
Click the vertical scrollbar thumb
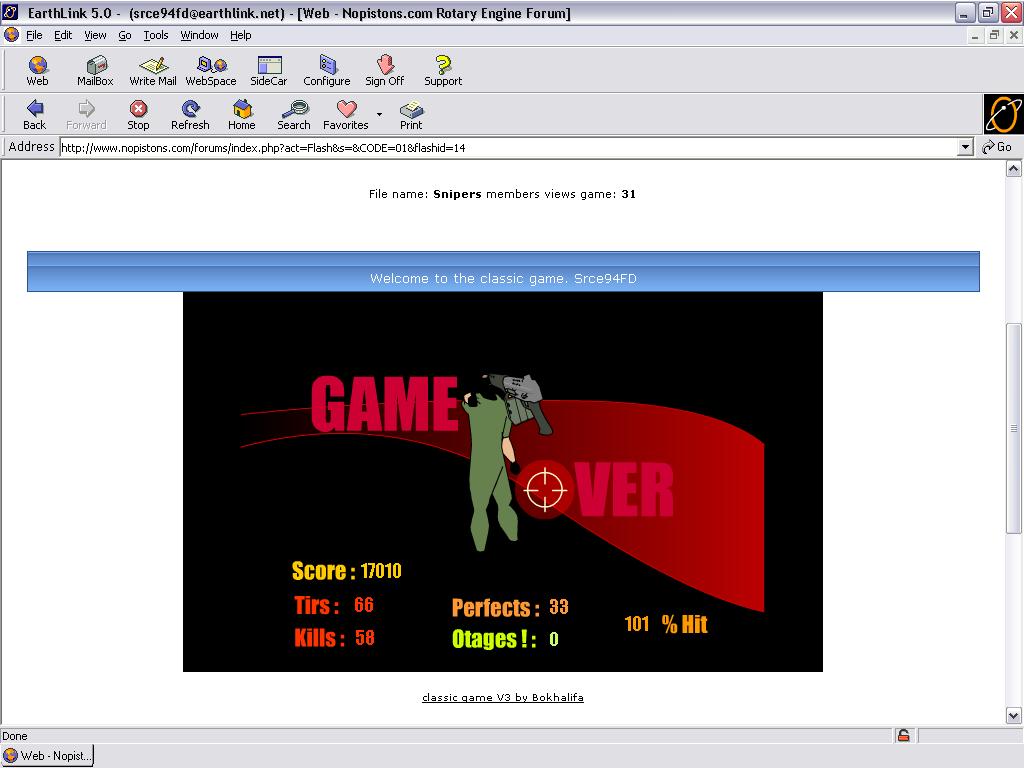click(x=1013, y=428)
